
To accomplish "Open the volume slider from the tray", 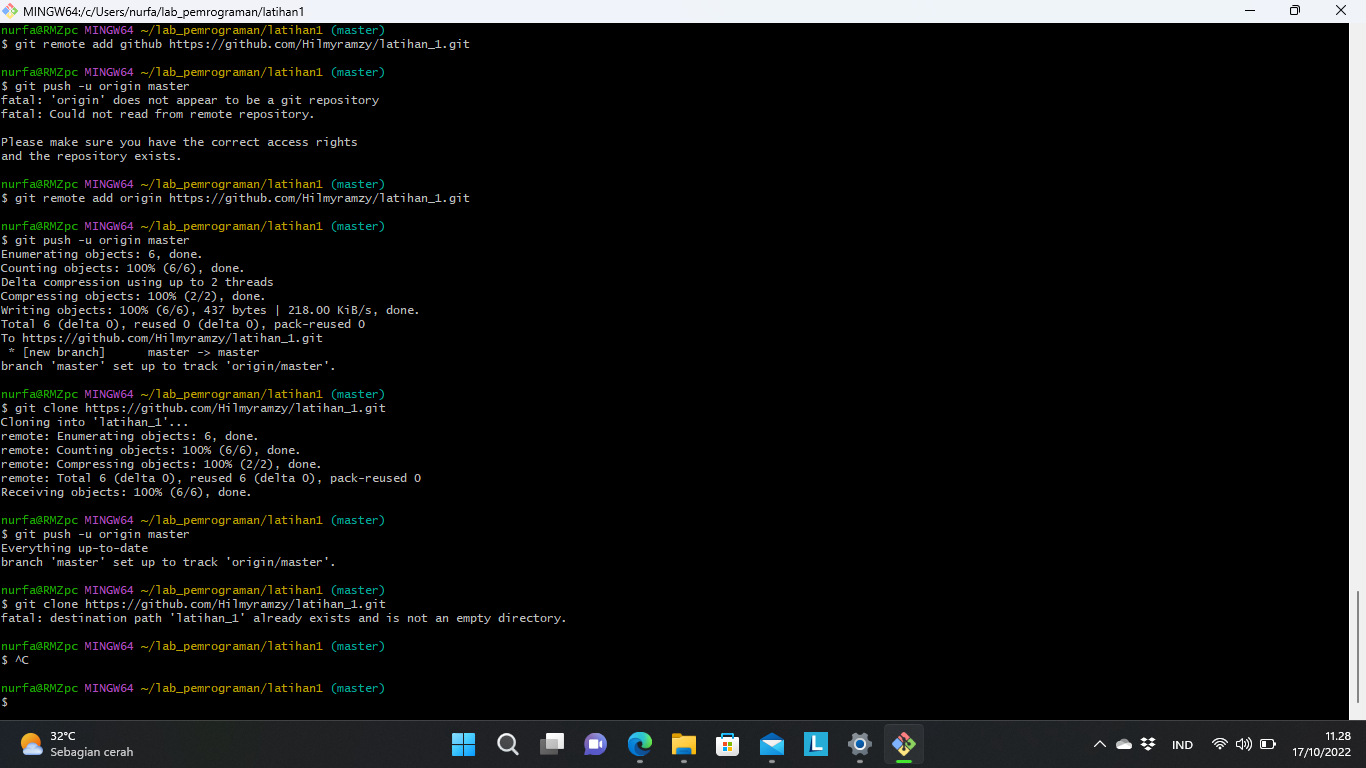I will click(x=1243, y=744).
